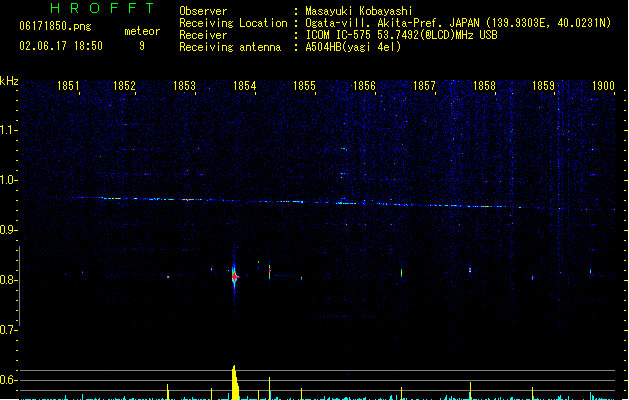The image size is (629, 400).
Task: Click observer name Masayuki Kobayashi
Action: [359, 11]
